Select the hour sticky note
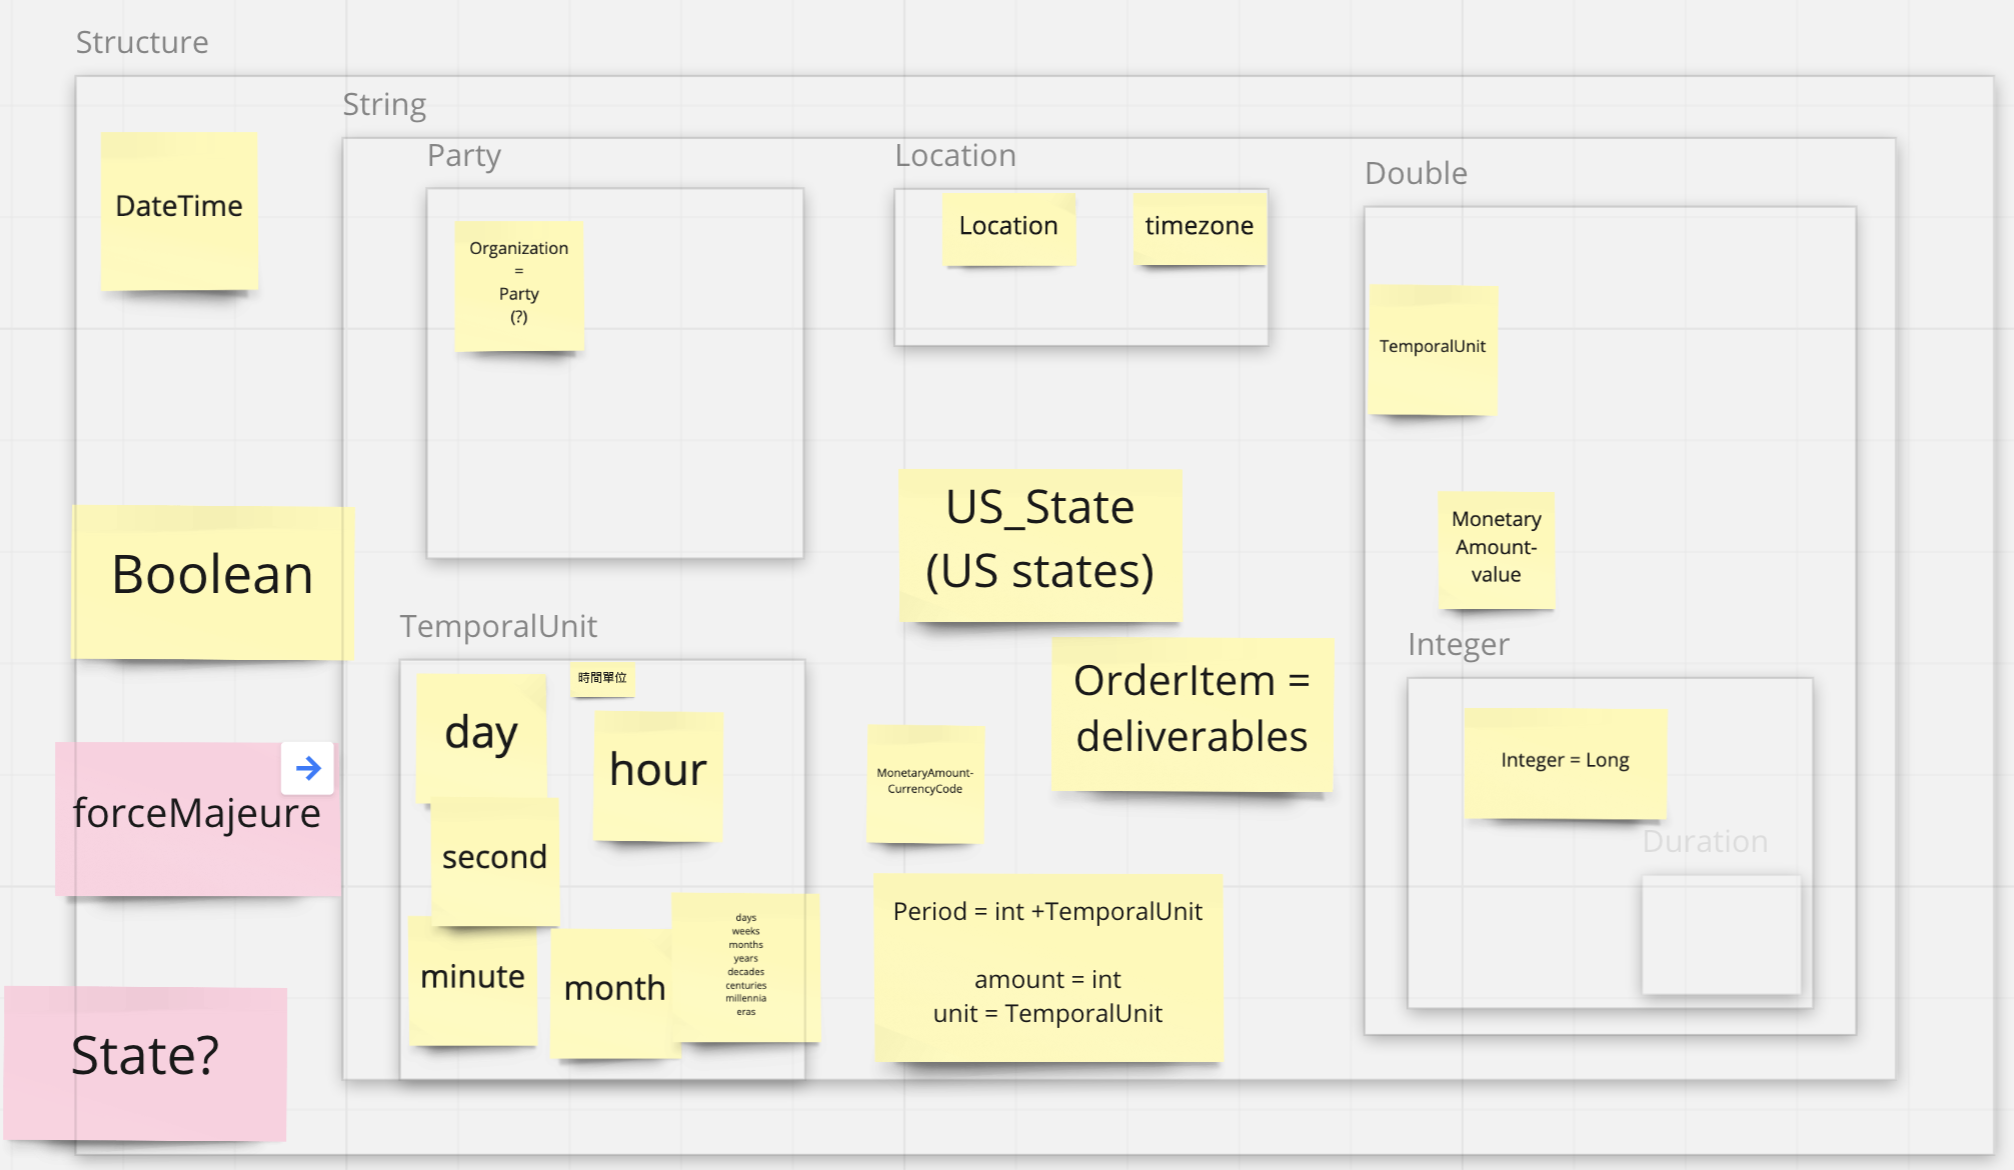Viewport: 2014px width, 1170px height. click(x=658, y=774)
